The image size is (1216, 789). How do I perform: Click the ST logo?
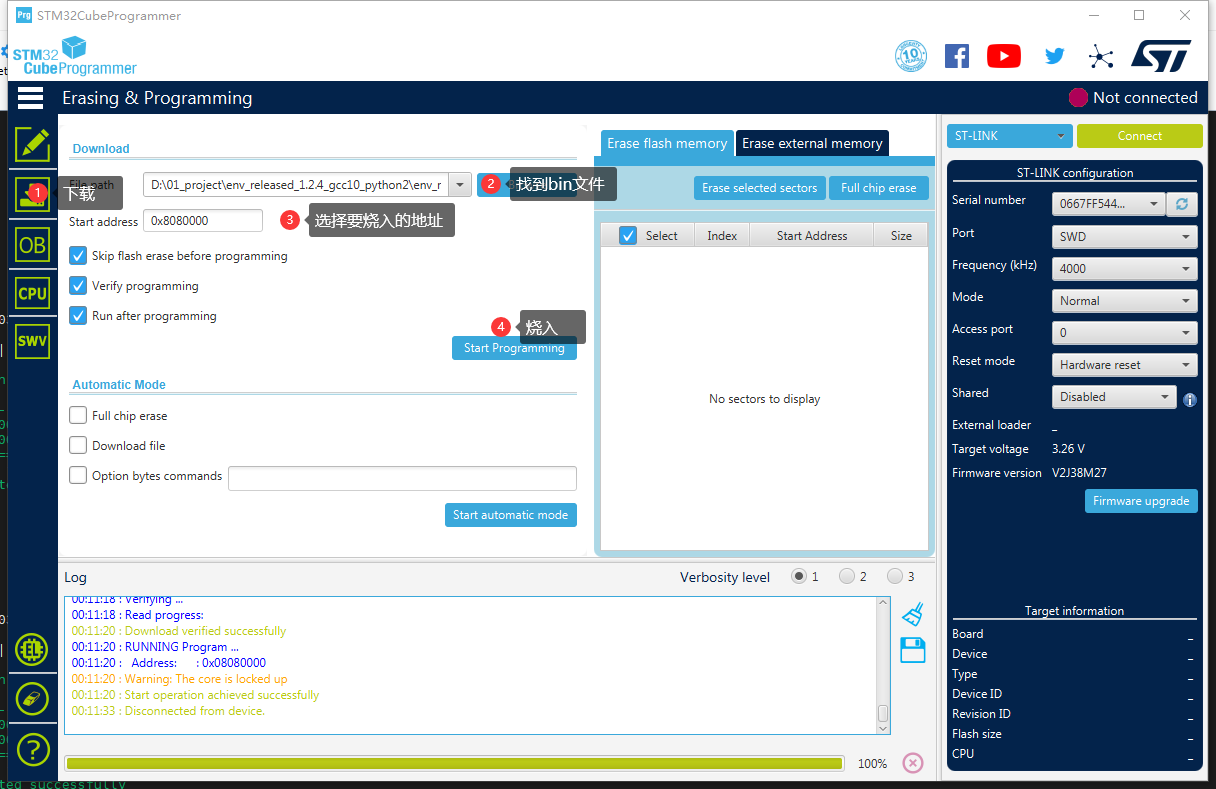coord(1161,56)
